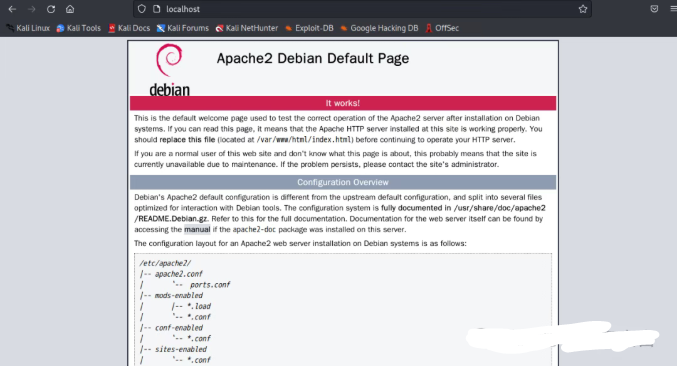Open the Kali Tools bookmark
Image resolution: width=679 pixels, height=367 pixels.
pyautogui.click(x=78, y=28)
